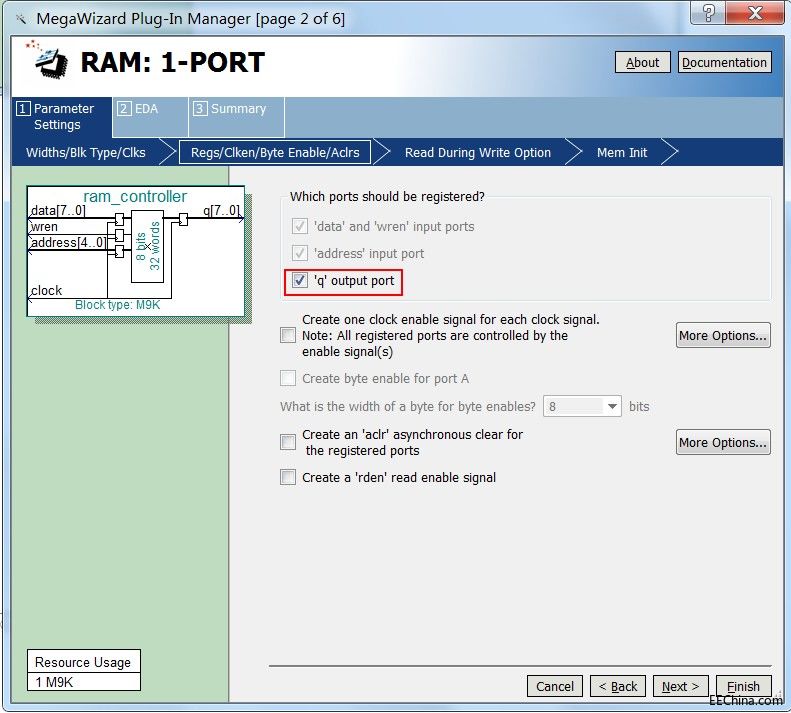Click the 'address' input port checkbox

tap(300, 253)
